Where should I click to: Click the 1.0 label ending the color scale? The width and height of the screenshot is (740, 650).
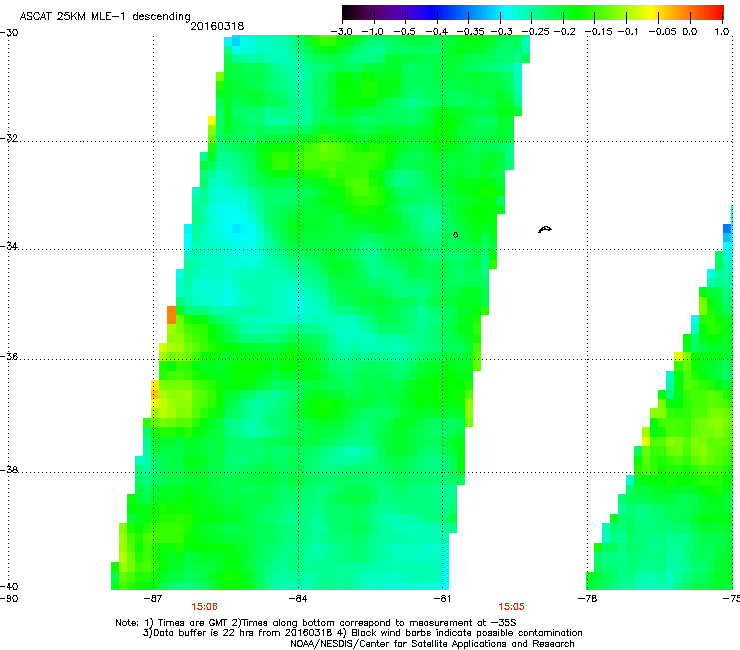point(722,31)
